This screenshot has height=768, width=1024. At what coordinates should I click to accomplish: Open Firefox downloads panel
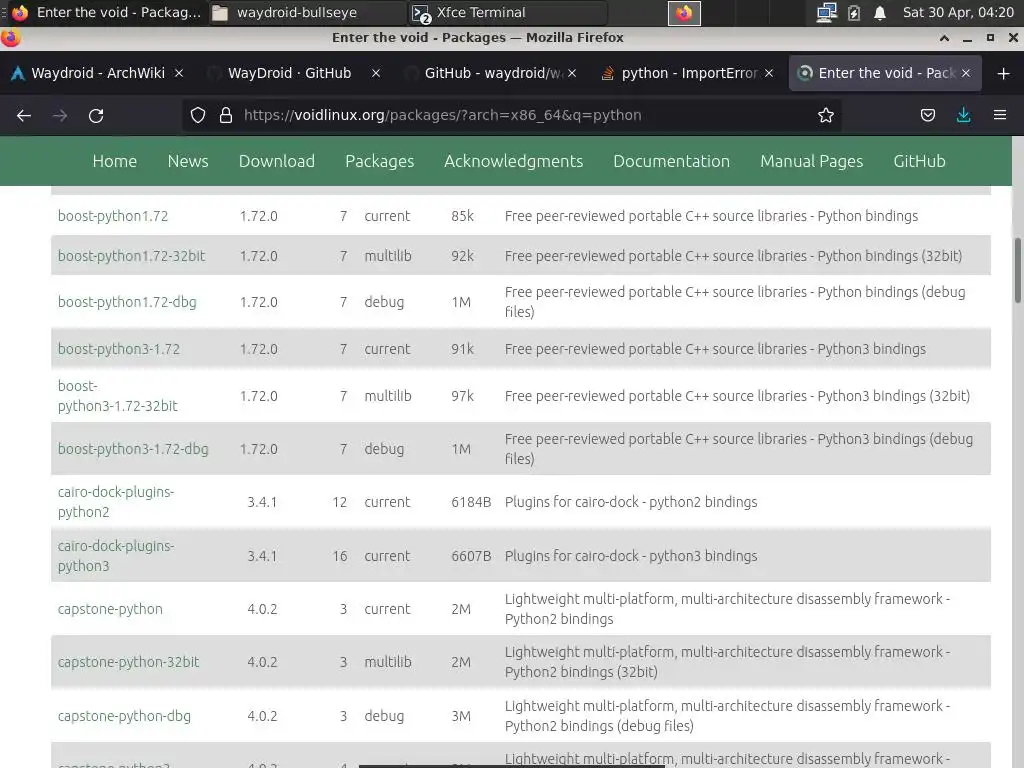[963, 116]
